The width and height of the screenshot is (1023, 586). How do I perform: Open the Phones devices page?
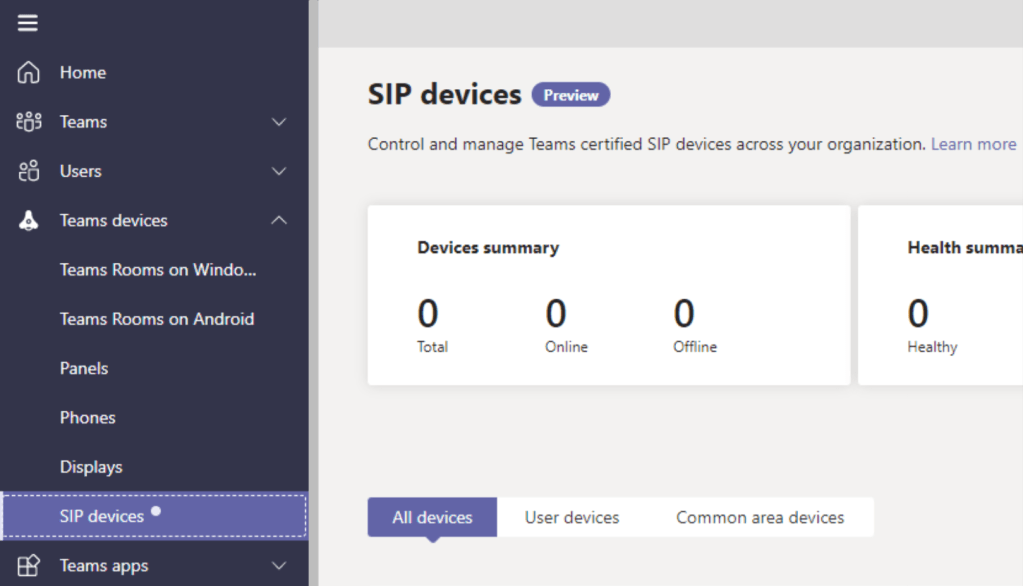click(x=88, y=418)
